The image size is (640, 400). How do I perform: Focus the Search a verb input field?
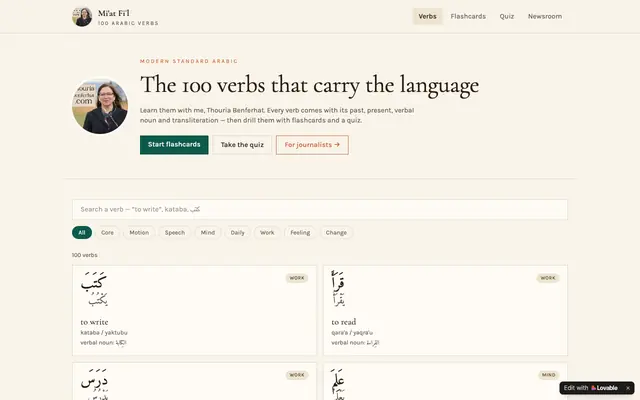pos(320,209)
